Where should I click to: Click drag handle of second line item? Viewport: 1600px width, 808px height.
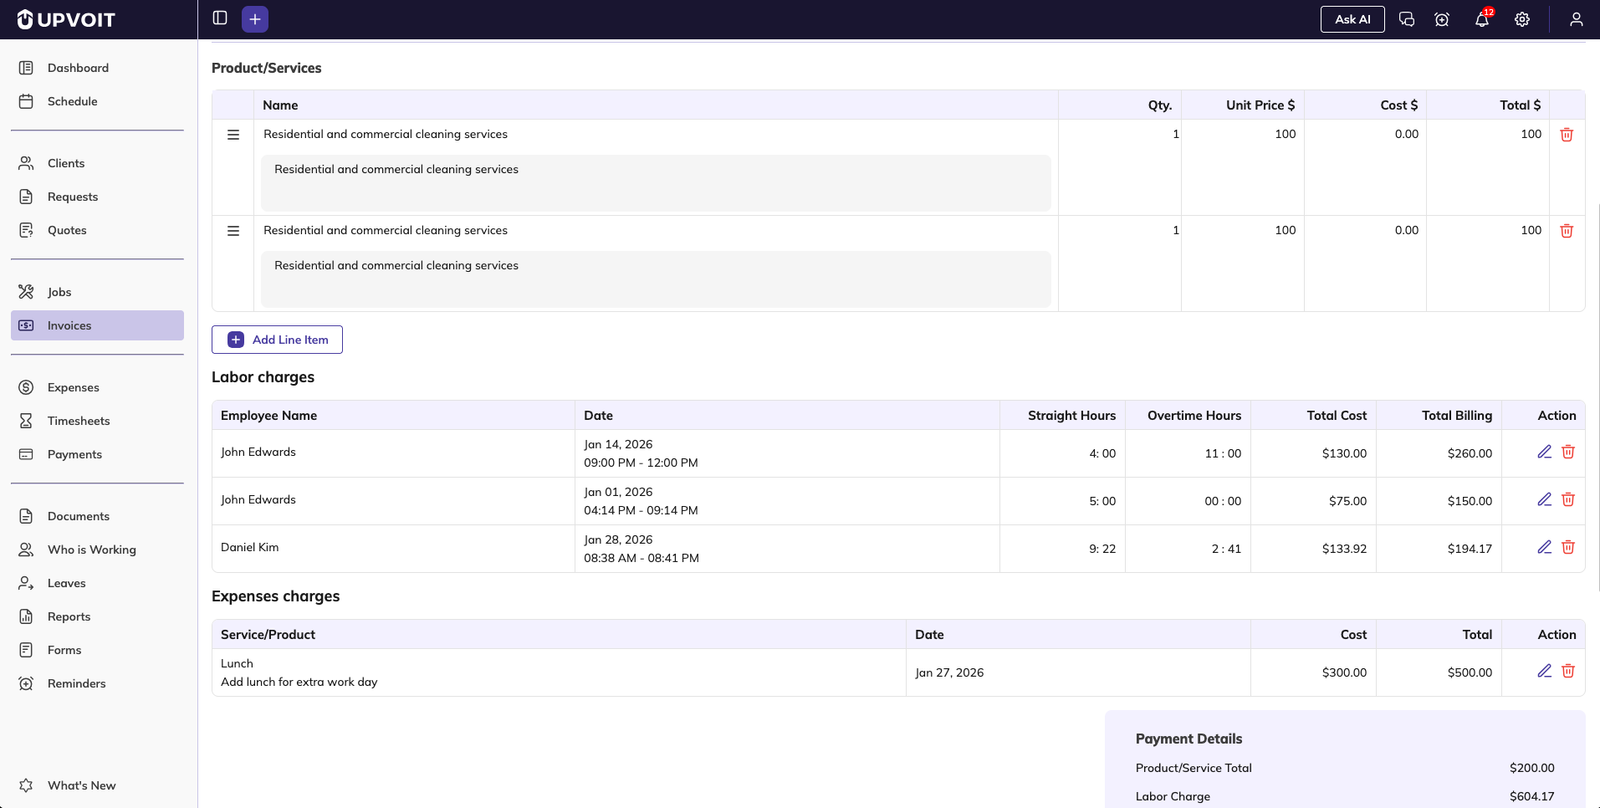click(x=233, y=231)
